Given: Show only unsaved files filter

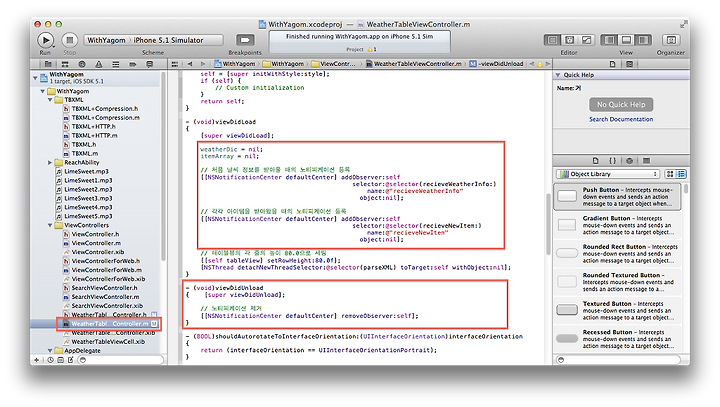Looking at the screenshot, I should (71, 360).
